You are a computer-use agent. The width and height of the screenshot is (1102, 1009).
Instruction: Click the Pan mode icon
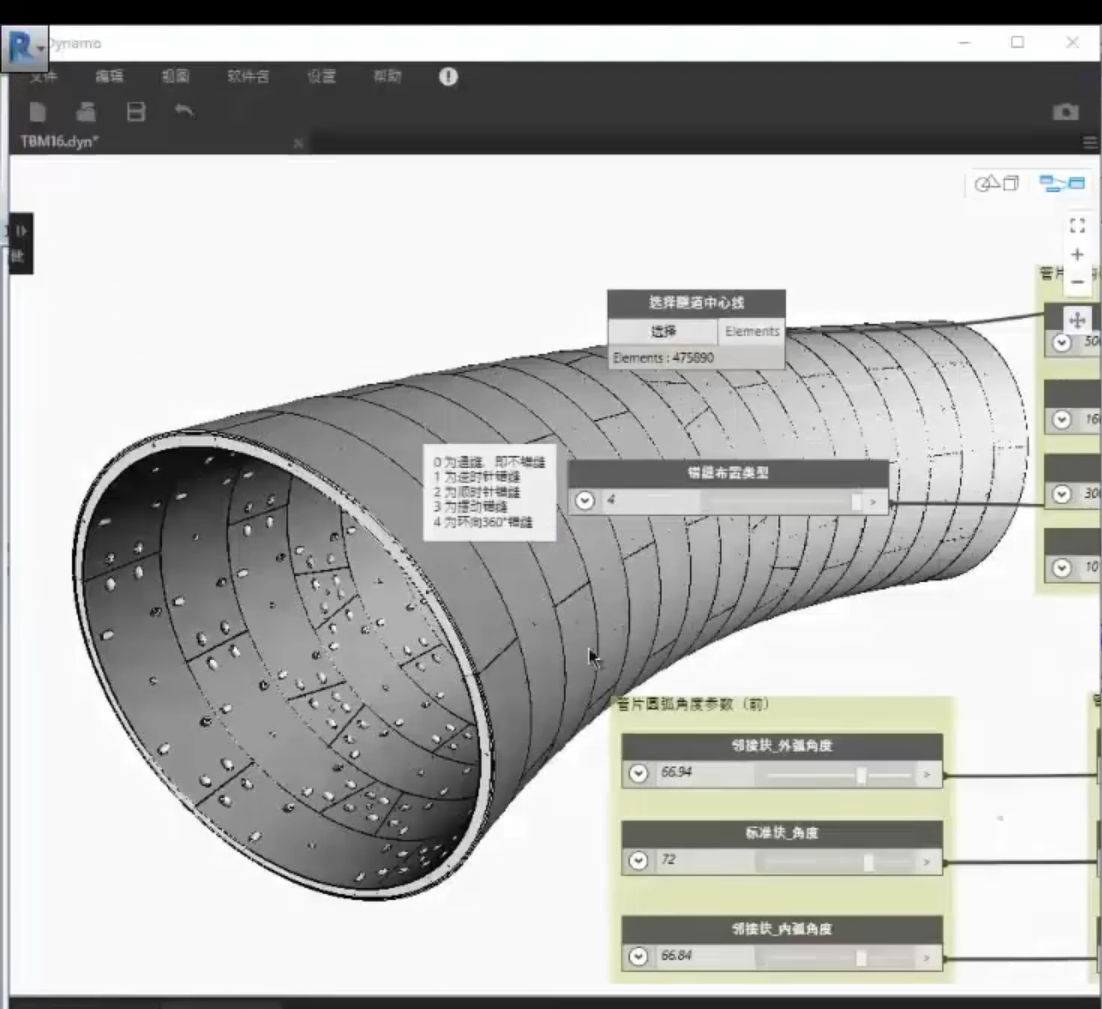click(1077, 320)
